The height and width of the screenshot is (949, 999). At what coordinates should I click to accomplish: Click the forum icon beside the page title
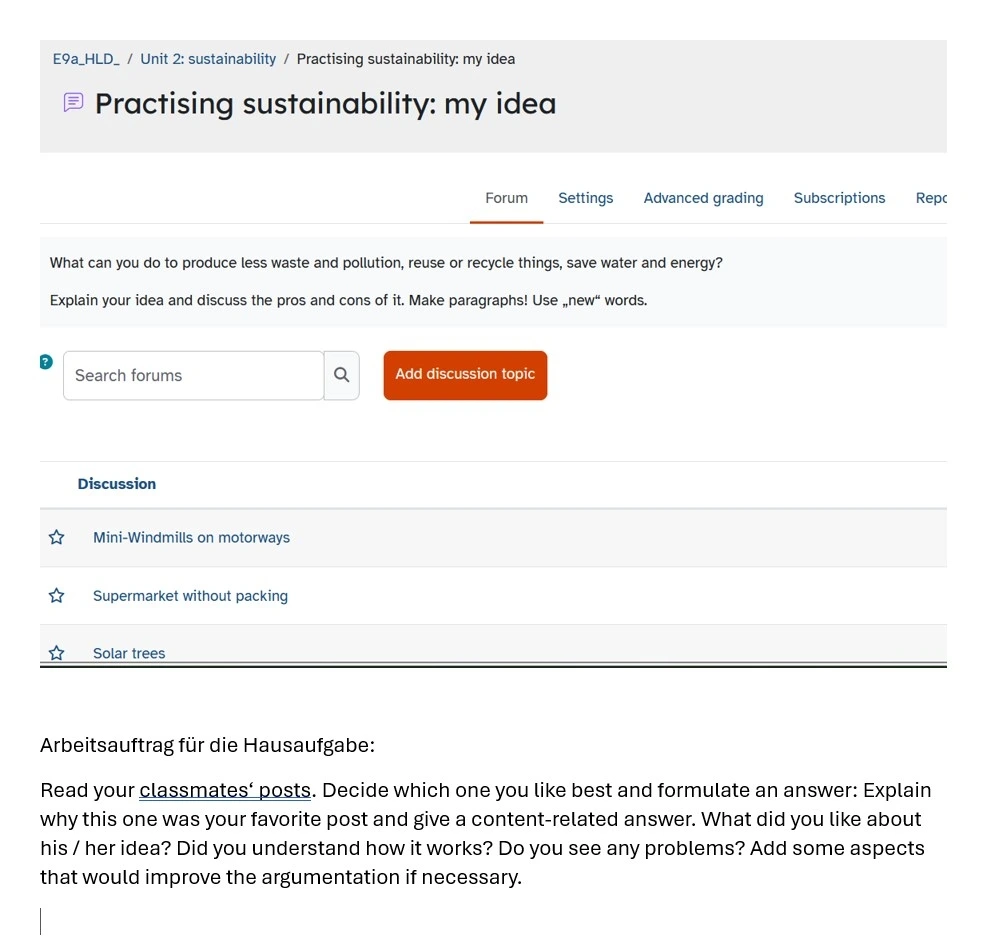click(73, 103)
